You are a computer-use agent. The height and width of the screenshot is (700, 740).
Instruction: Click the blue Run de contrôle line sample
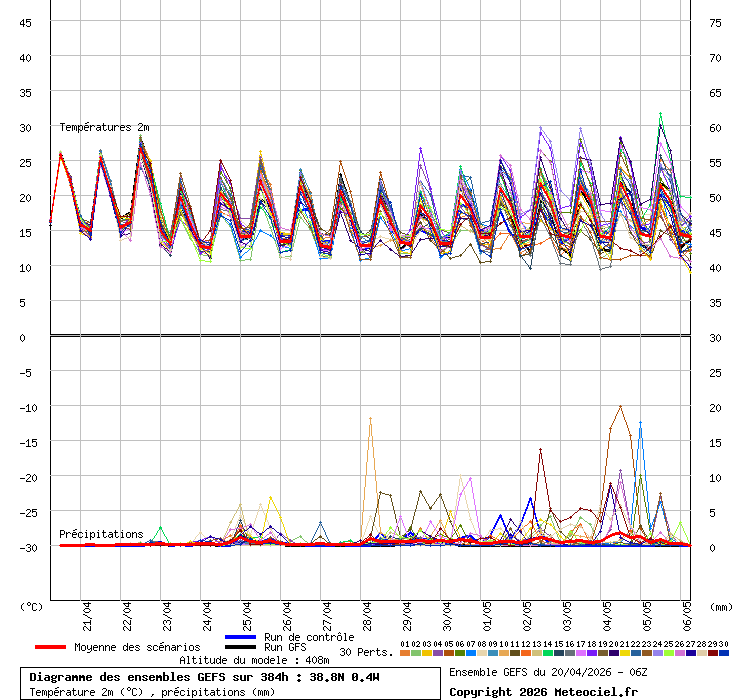tap(241, 637)
